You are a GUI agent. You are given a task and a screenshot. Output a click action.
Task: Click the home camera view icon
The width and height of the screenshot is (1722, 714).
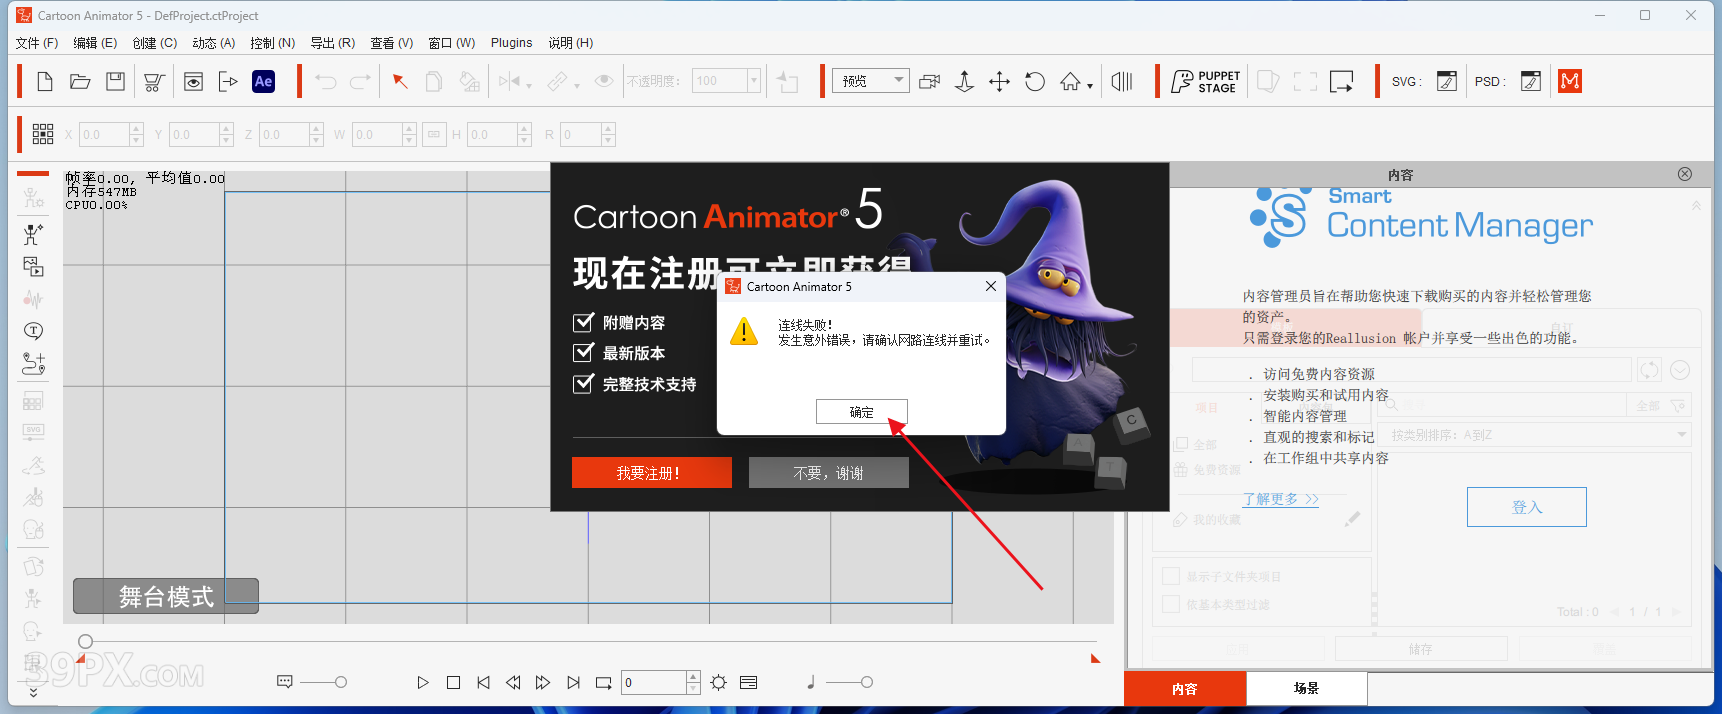click(1070, 82)
